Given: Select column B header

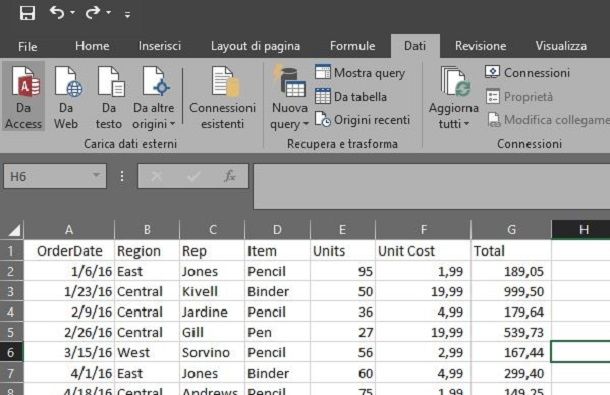Looking at the screenshot, I should click(147, 230).
